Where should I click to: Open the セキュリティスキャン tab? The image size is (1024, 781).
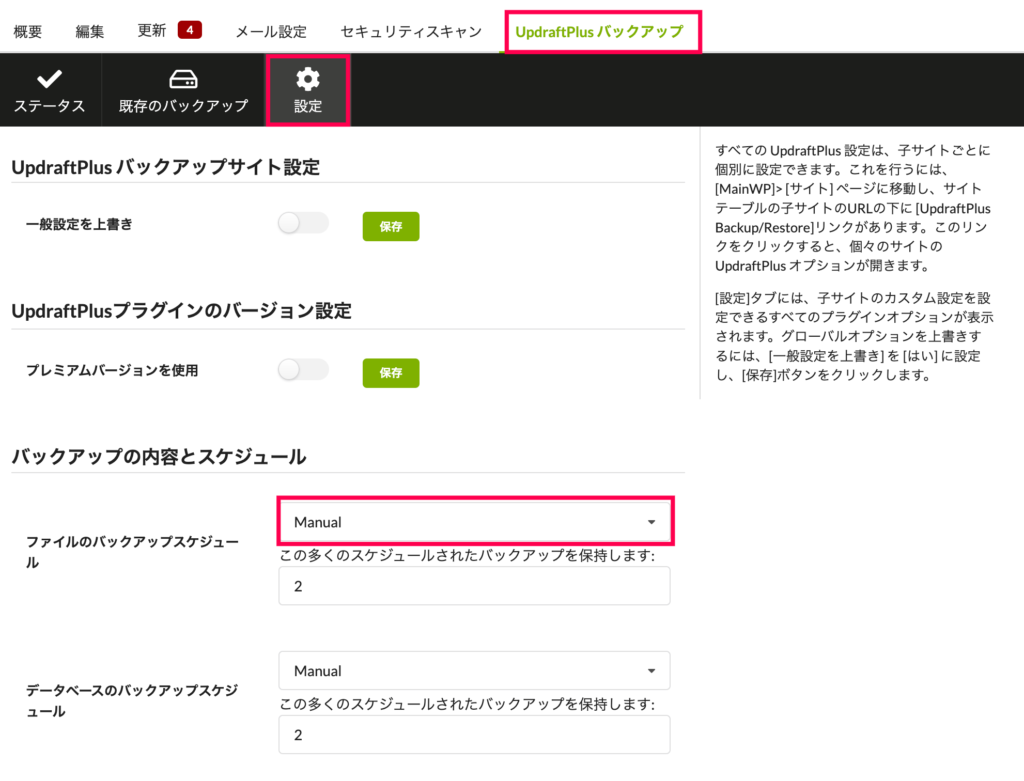coord(411,31)
